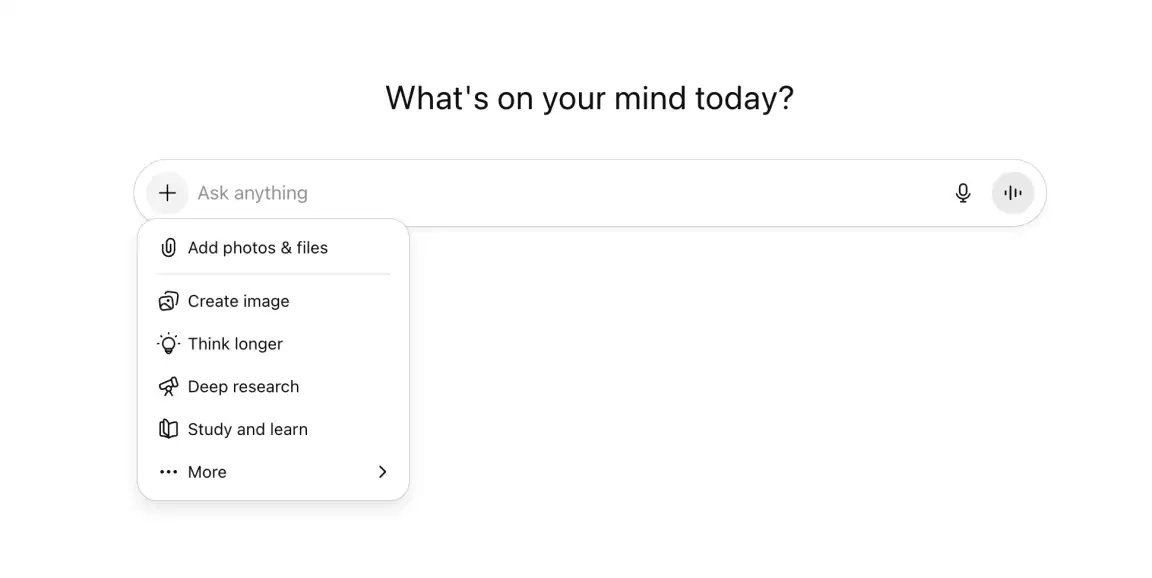Click the three-dot ellipsis icon beside More
Viewport: 1152px width, 578px height.
click(x=168, y=472)
